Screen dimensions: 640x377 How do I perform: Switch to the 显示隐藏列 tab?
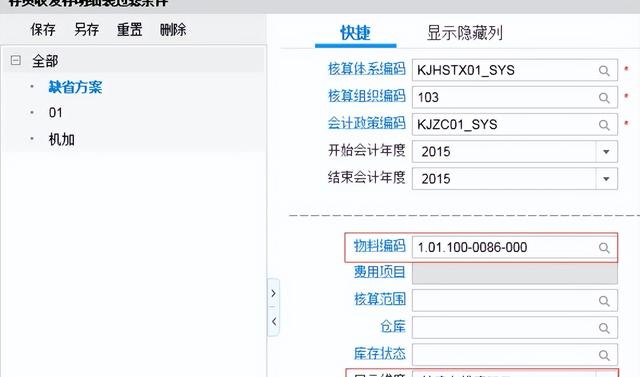coord(464,33)
